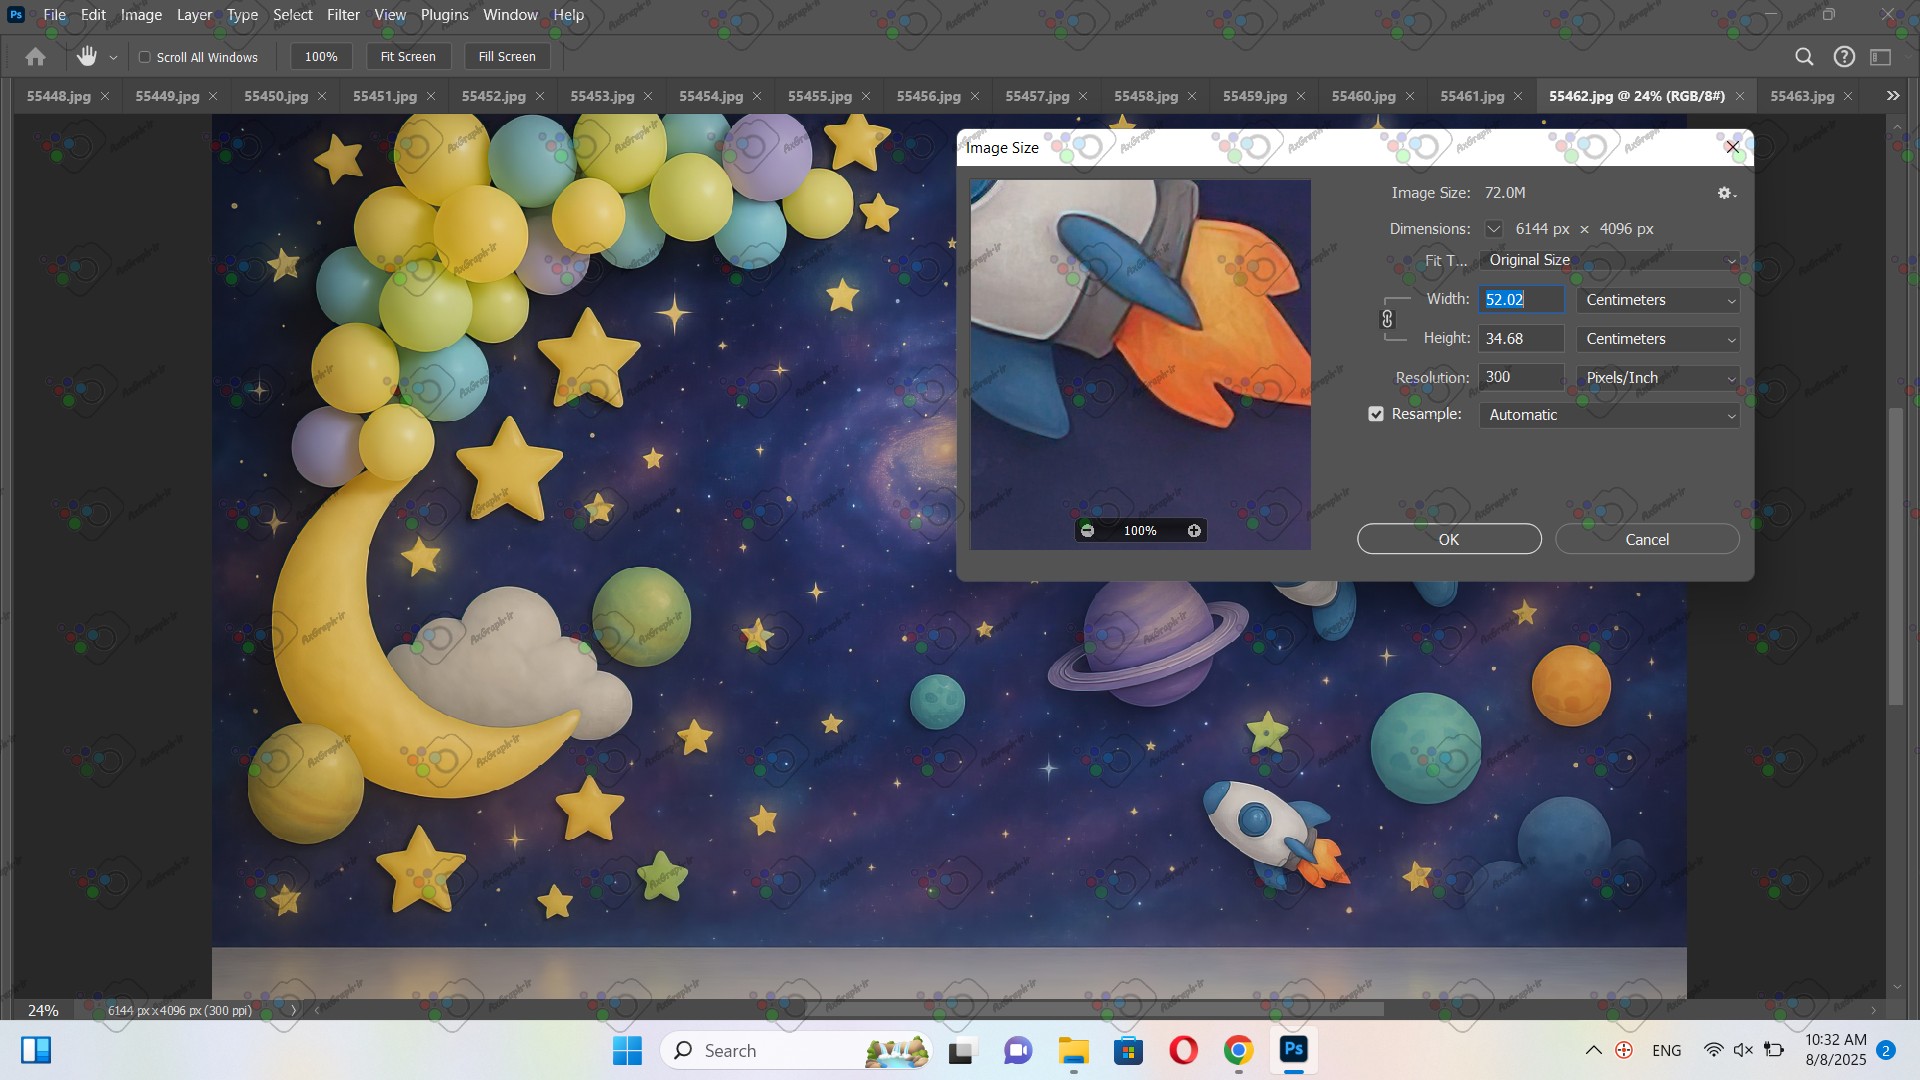
Task: Select the Hand tool icon
Action: coord(87,57)
